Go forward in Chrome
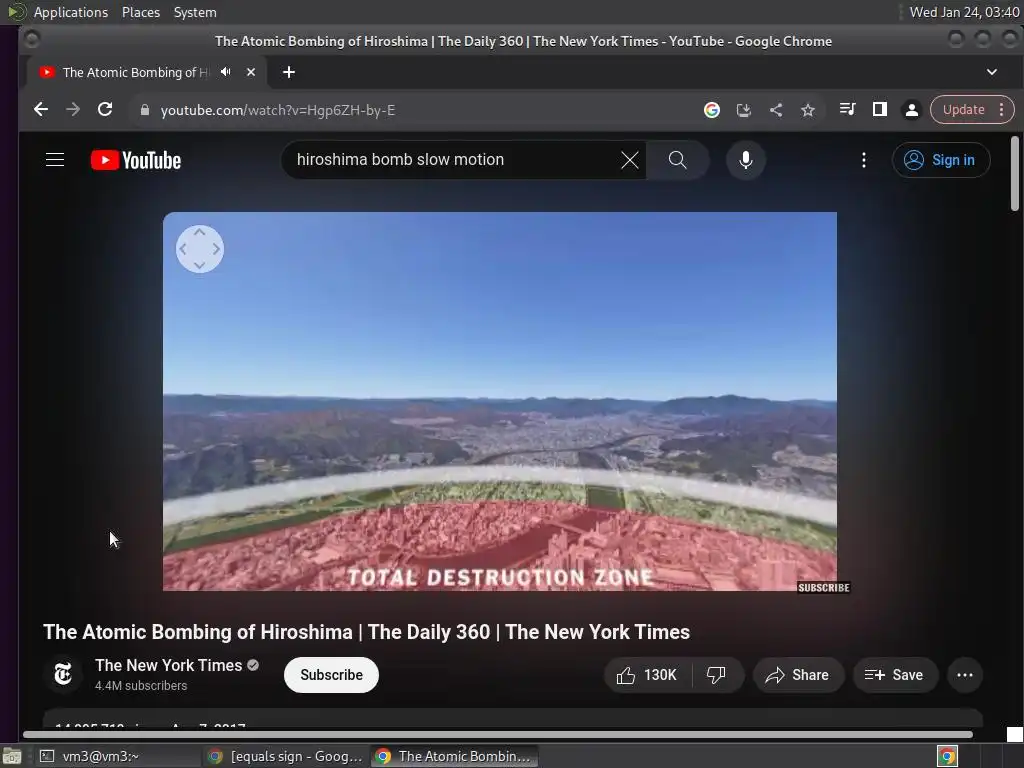The width and height of the screenshot is (1024, 768). coord(73,110)
